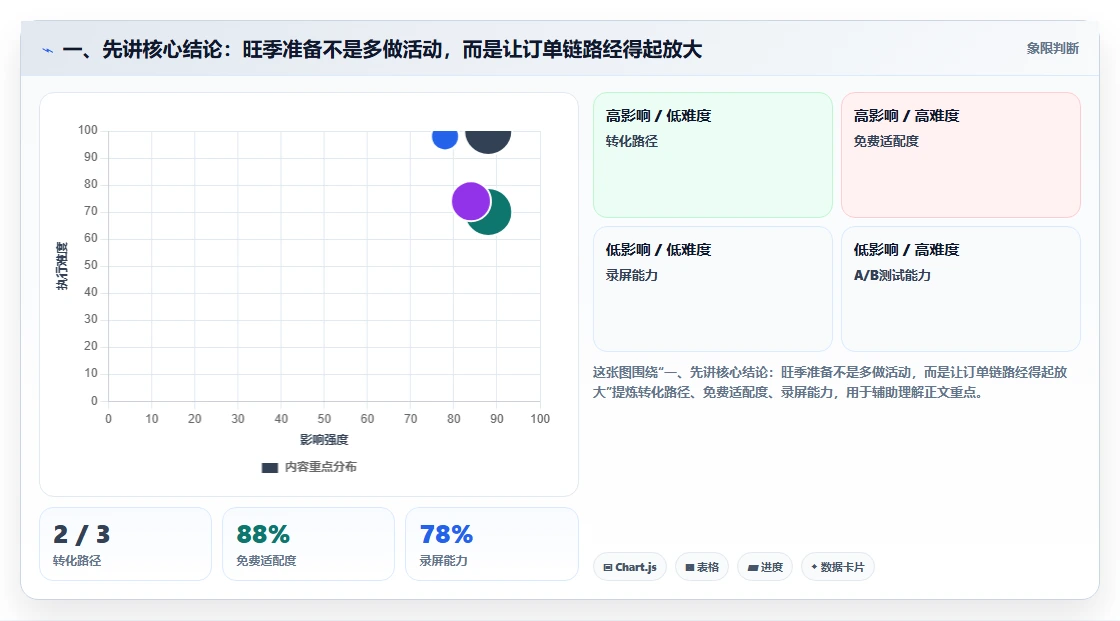Open the 低影响 / 高难度 quadrant card
1120x621 pixels.
pos(961,289)
